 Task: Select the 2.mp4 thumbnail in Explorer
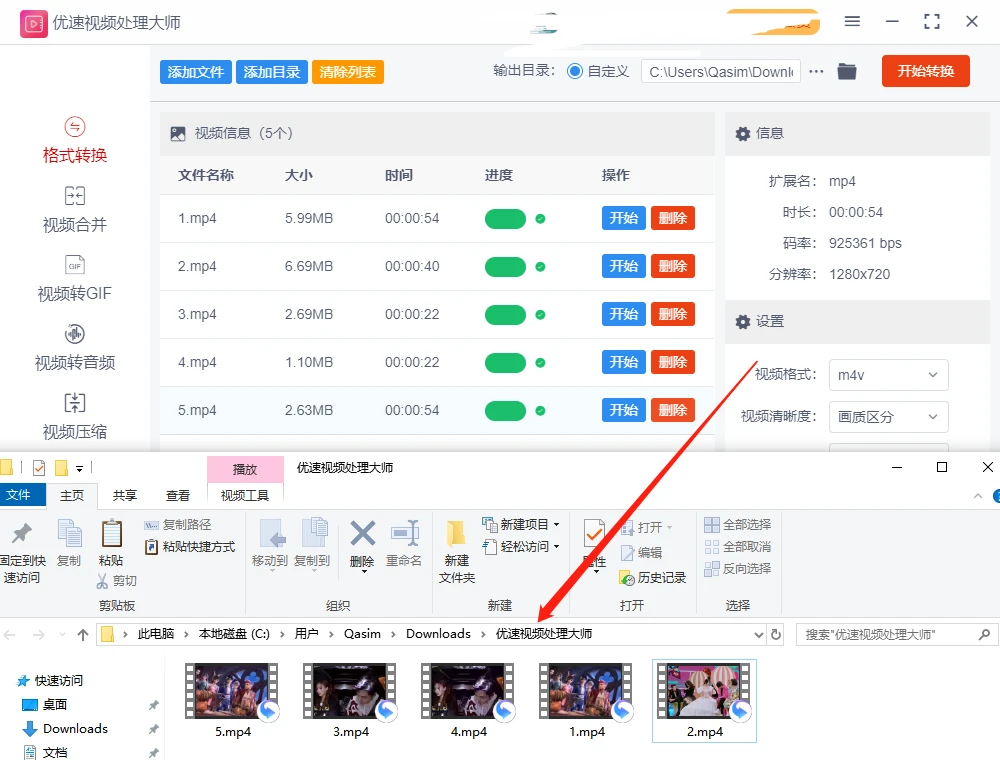click(x=704, y=701)
